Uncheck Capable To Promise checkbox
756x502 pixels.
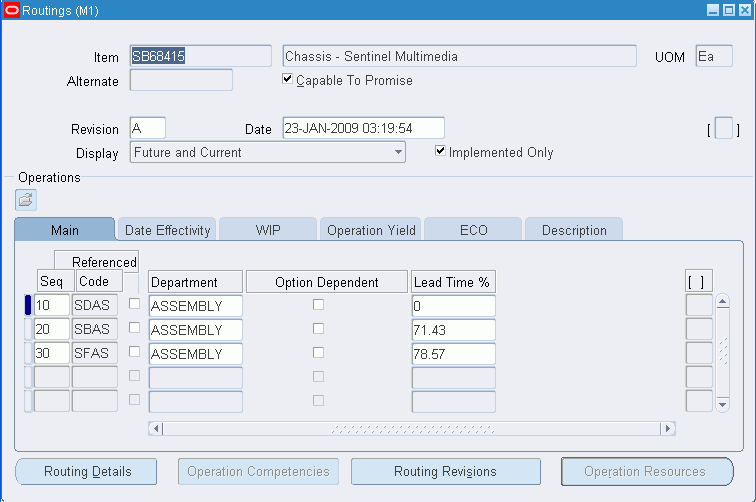(287, 79)
